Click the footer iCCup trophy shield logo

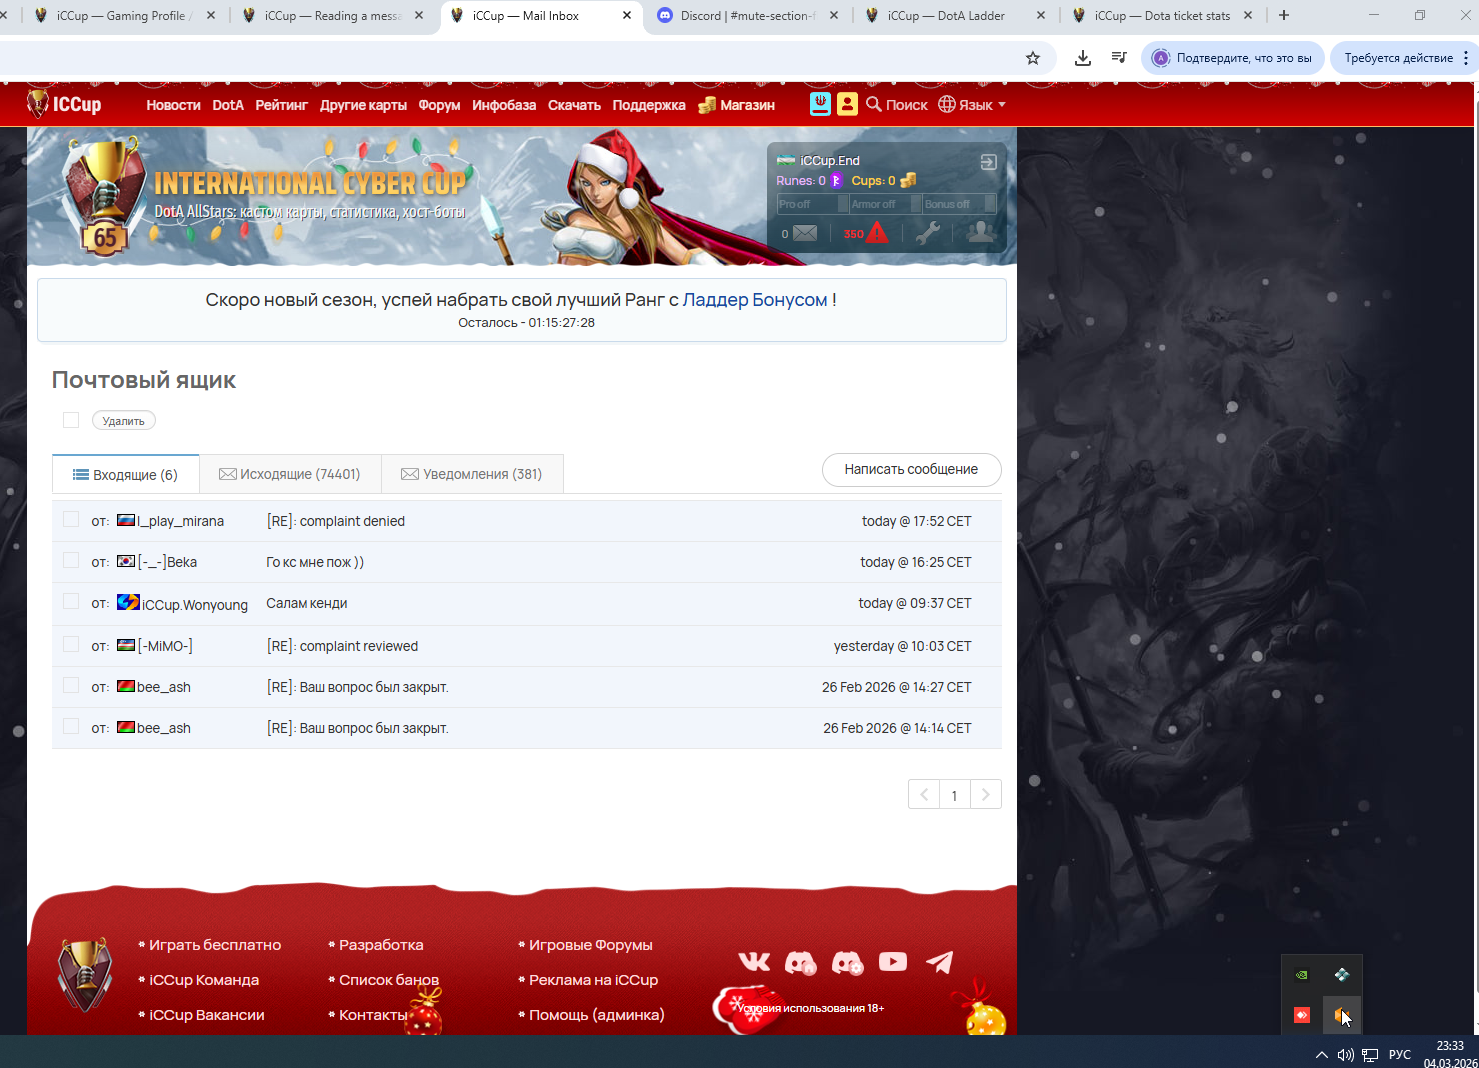click(x=85, y=975)
